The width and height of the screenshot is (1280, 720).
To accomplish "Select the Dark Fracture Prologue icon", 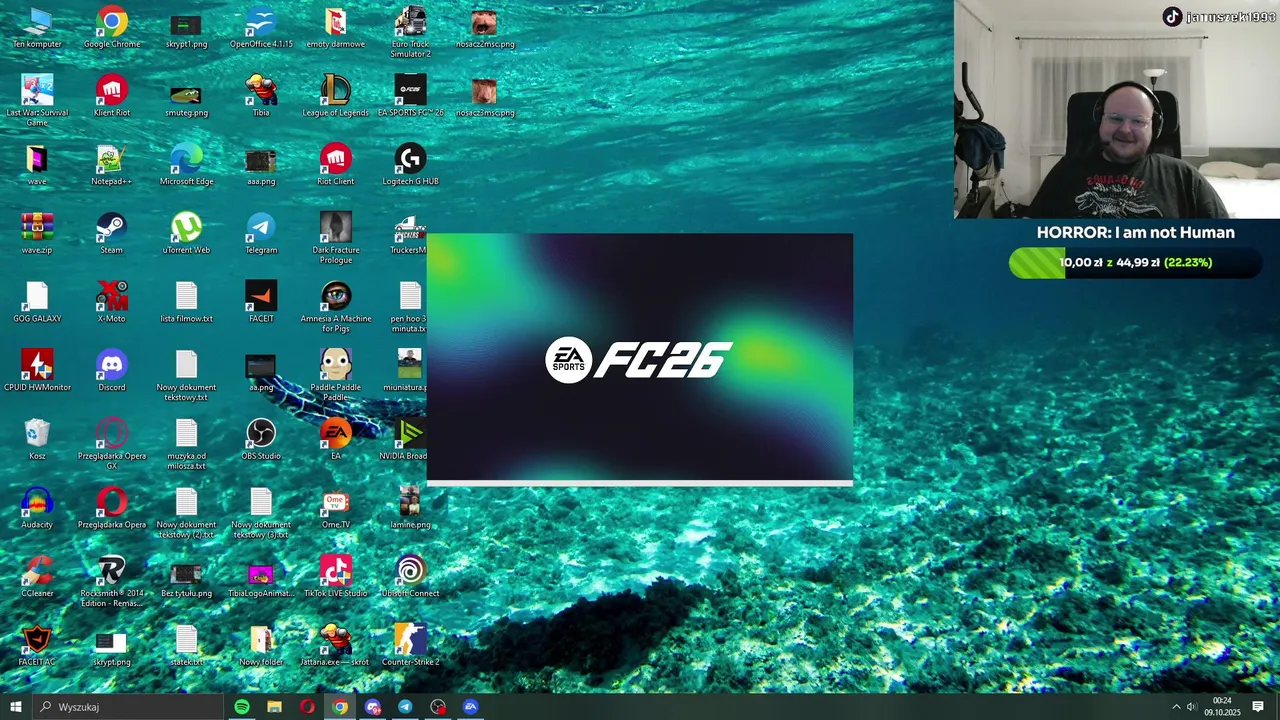I will pyautogui.click(x=336, y=238).
